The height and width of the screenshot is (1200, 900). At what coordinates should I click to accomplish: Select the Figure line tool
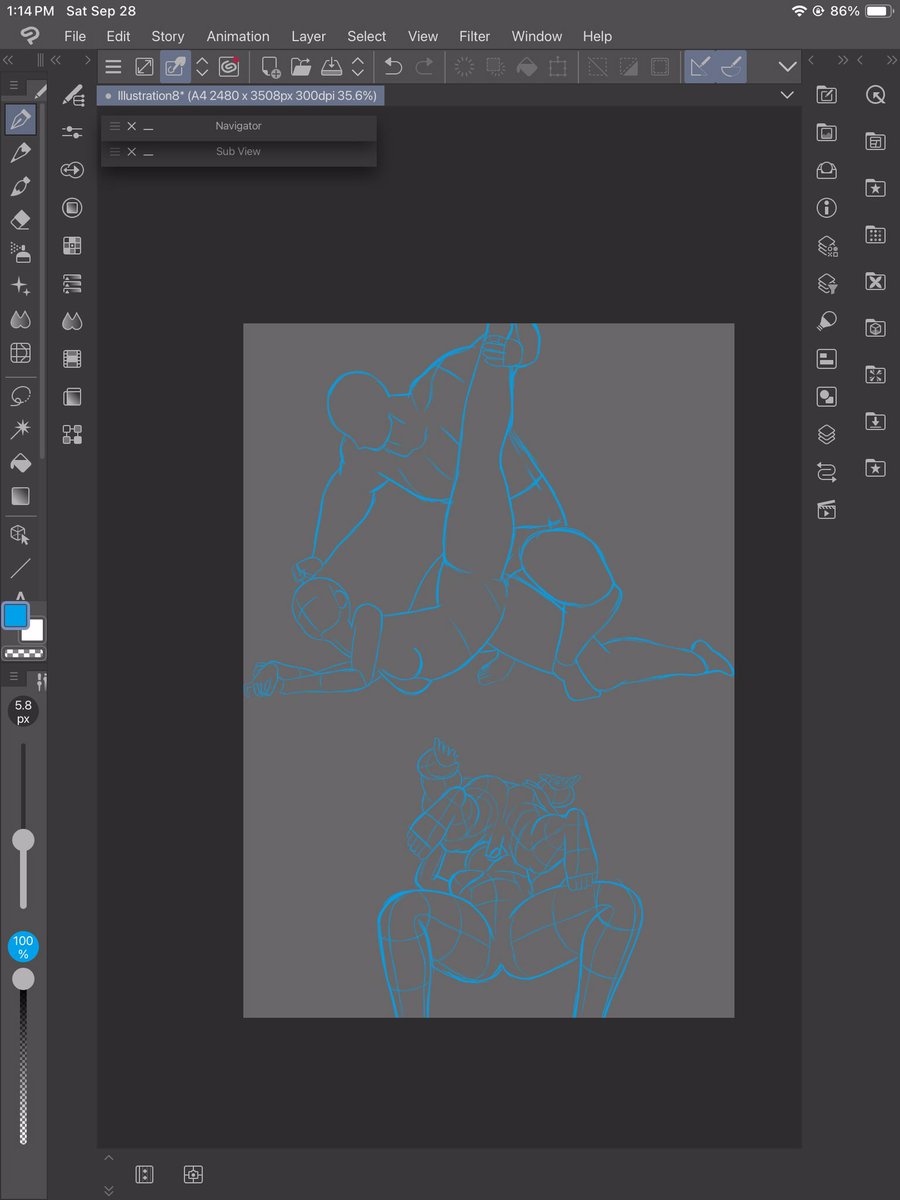click(20, 569)
